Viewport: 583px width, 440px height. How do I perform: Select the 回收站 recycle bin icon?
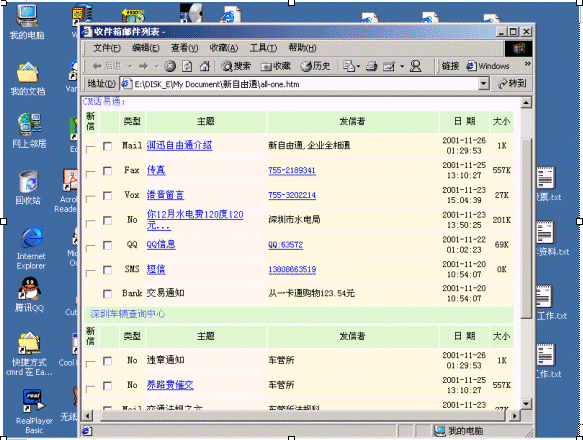[x=28, y=187]
